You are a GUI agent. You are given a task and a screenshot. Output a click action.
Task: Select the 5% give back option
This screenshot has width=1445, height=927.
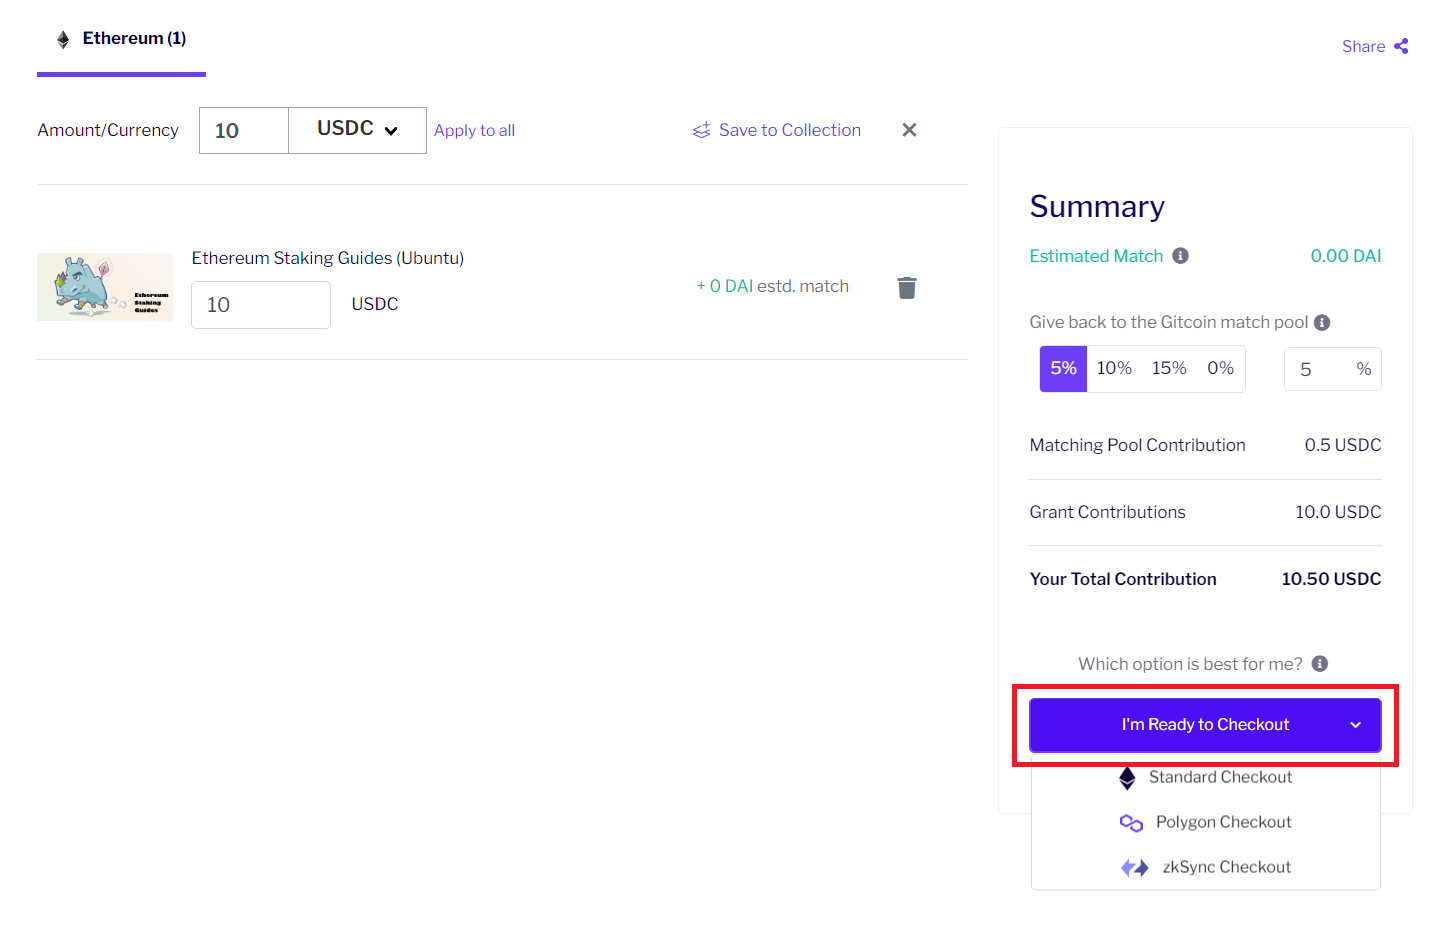pyautogui.click(x=1063, y=368)
